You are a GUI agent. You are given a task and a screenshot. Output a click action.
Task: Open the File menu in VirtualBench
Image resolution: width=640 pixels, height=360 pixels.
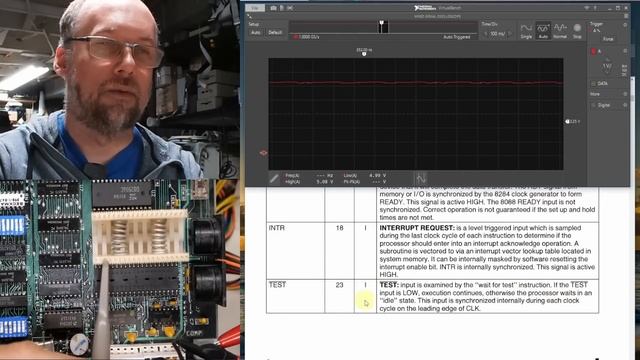pos(255,8)
